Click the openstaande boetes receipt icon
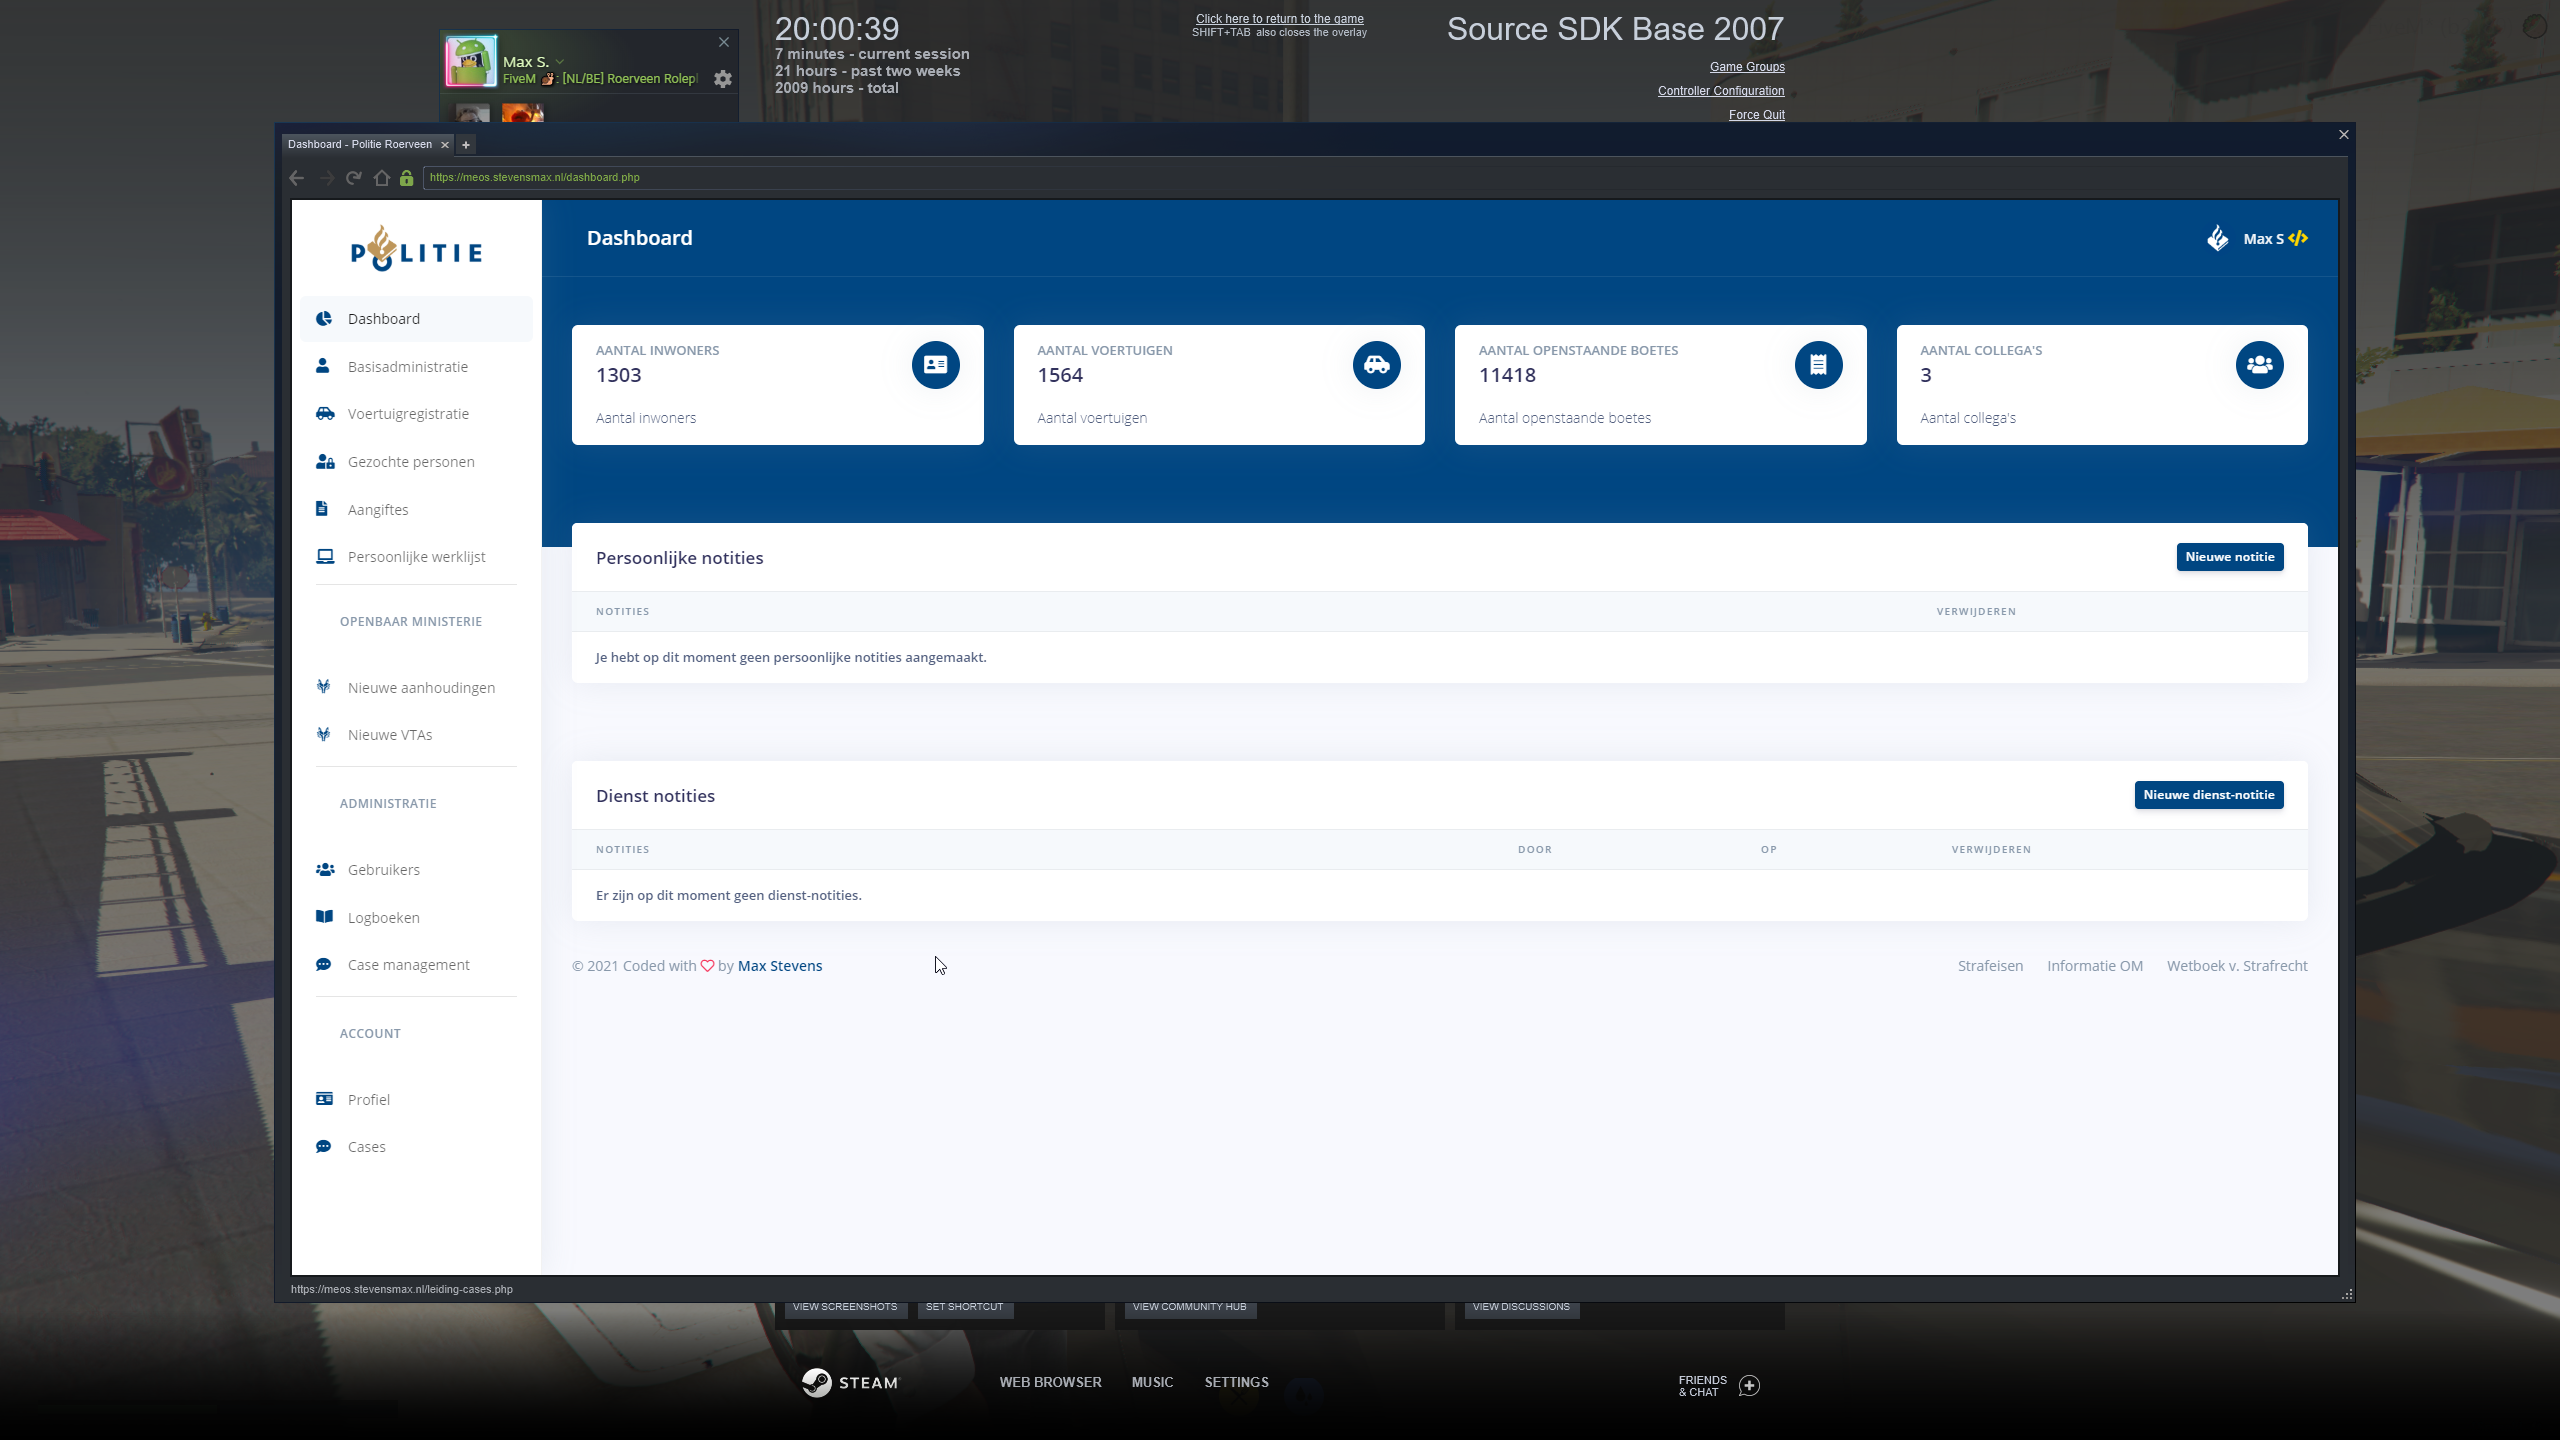Viewport: 2560px width, 1440px height. click(1818, 365)
